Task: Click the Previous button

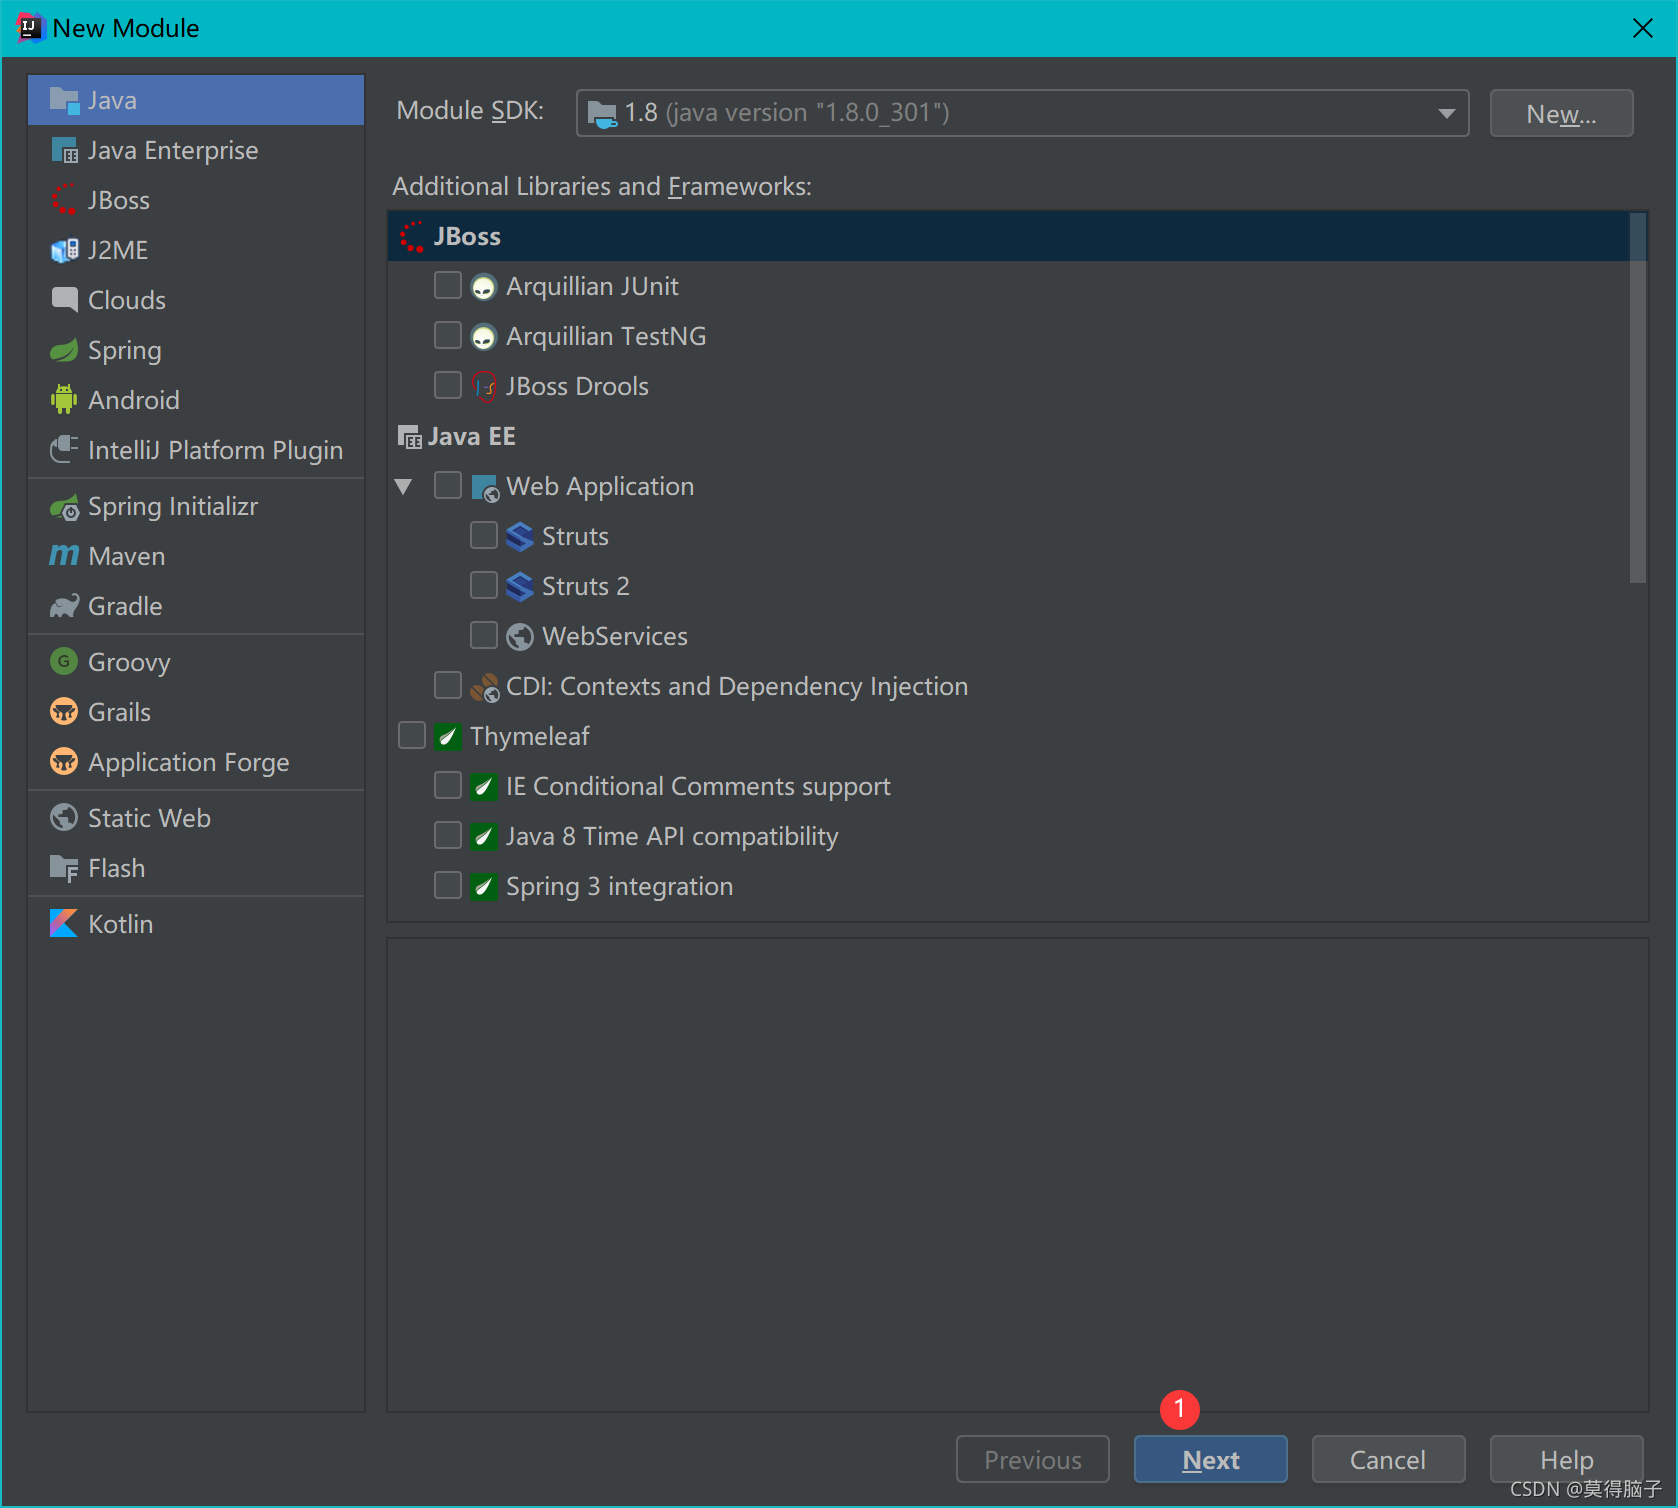Action: tap(1032, 1460)
